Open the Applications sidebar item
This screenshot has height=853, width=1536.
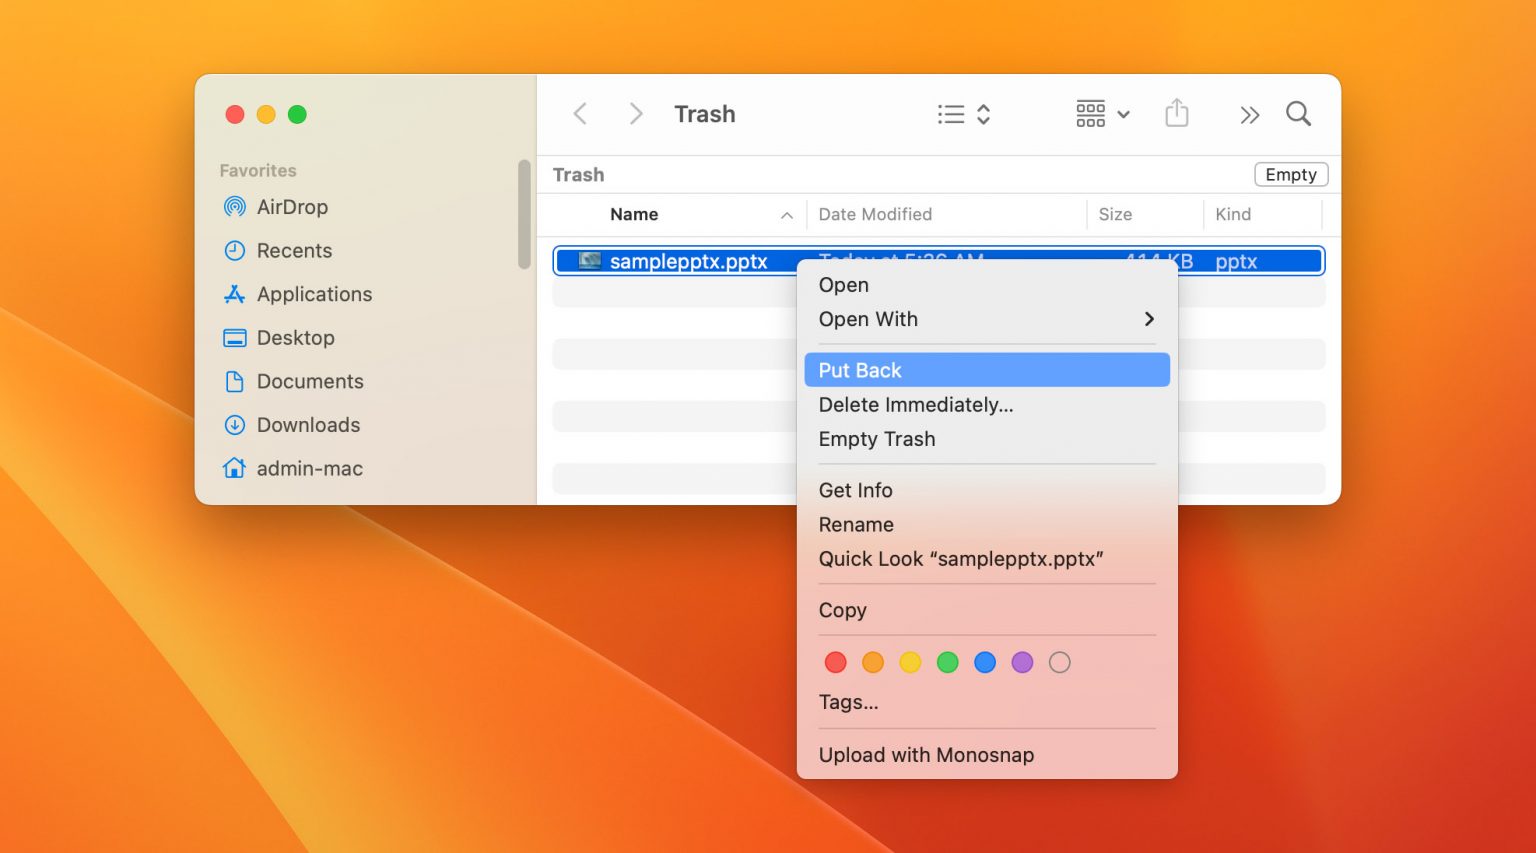pos(314,294)
